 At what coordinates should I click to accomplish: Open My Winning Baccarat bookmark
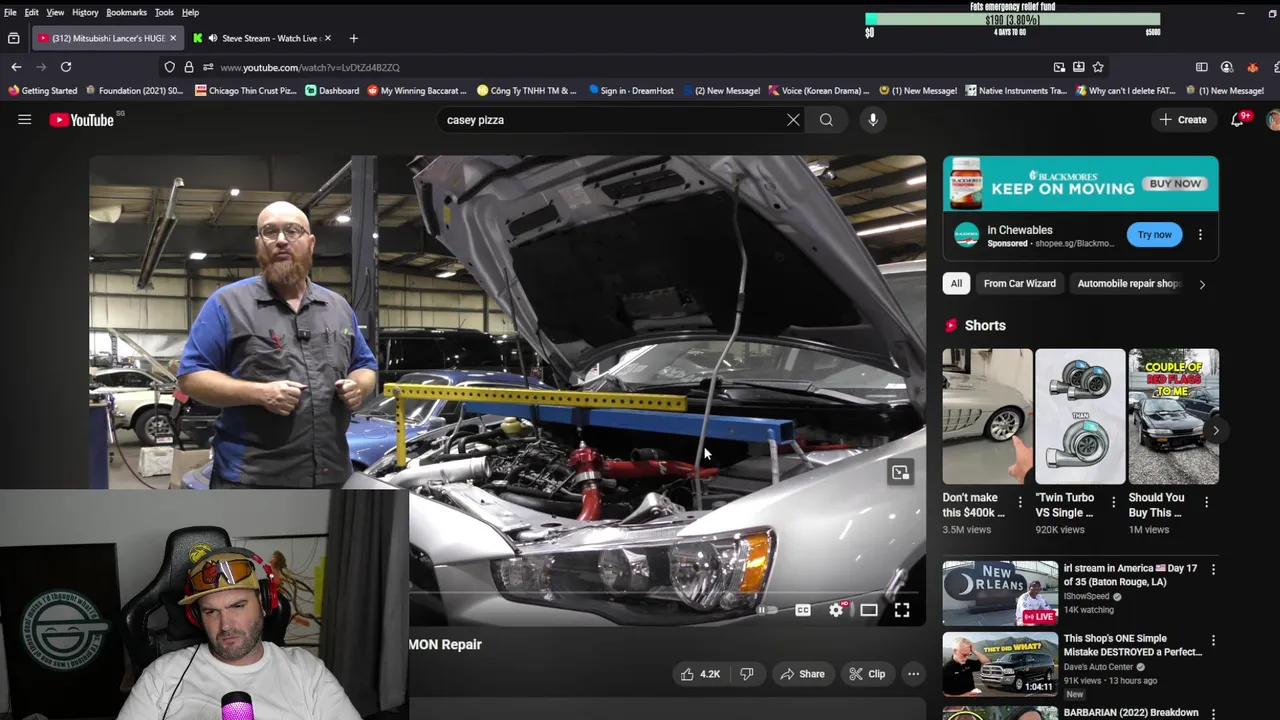pos(418,90)
